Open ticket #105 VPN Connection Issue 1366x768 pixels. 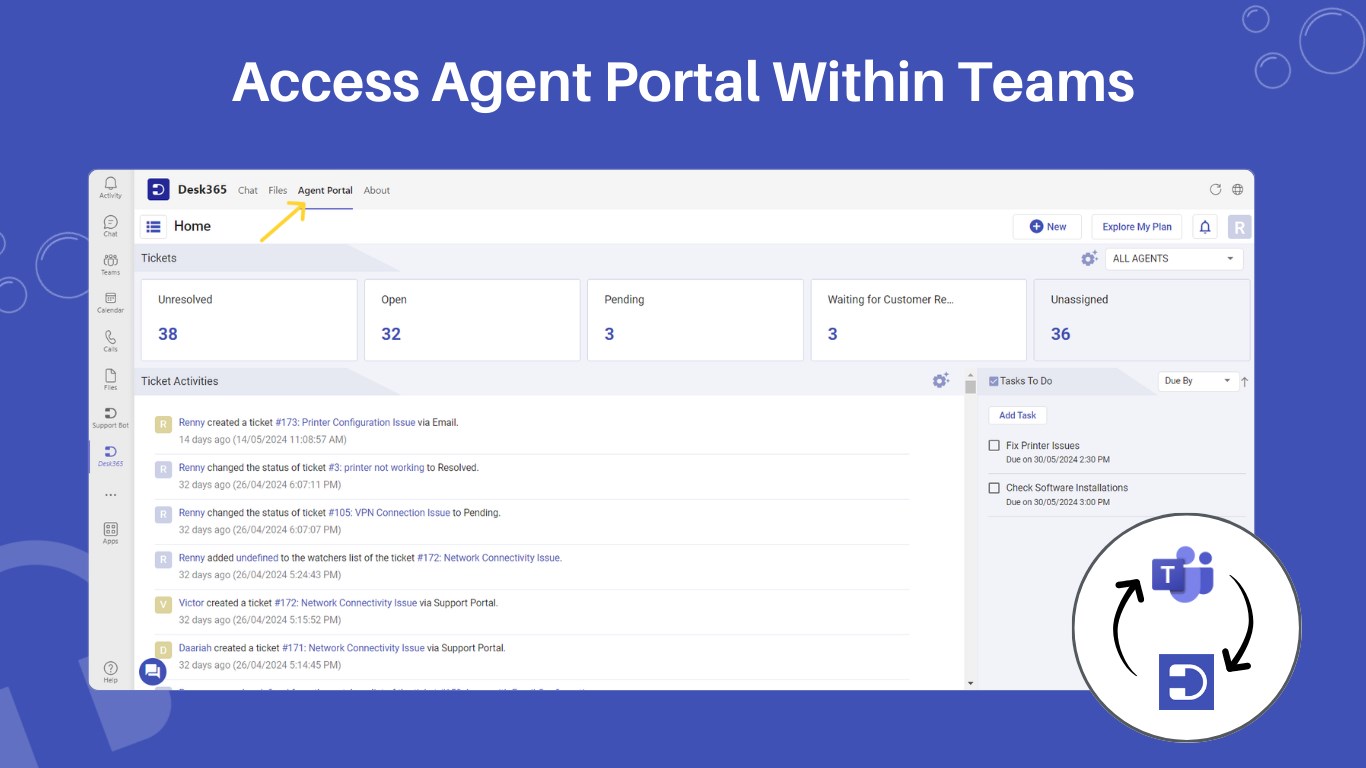point(389,512)
